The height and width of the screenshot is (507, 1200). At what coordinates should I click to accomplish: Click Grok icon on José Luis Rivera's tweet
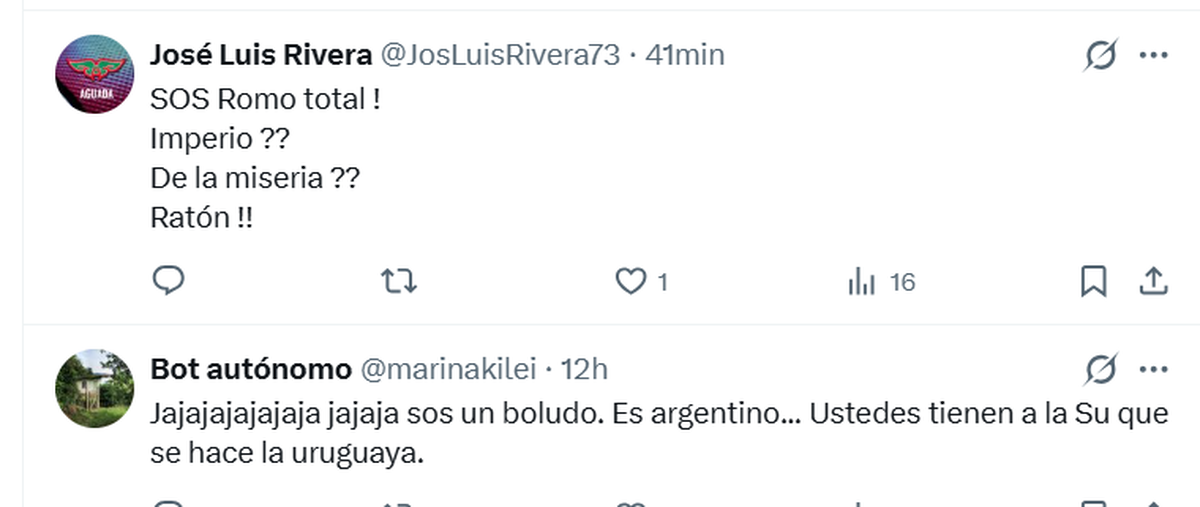[1100, 56]
